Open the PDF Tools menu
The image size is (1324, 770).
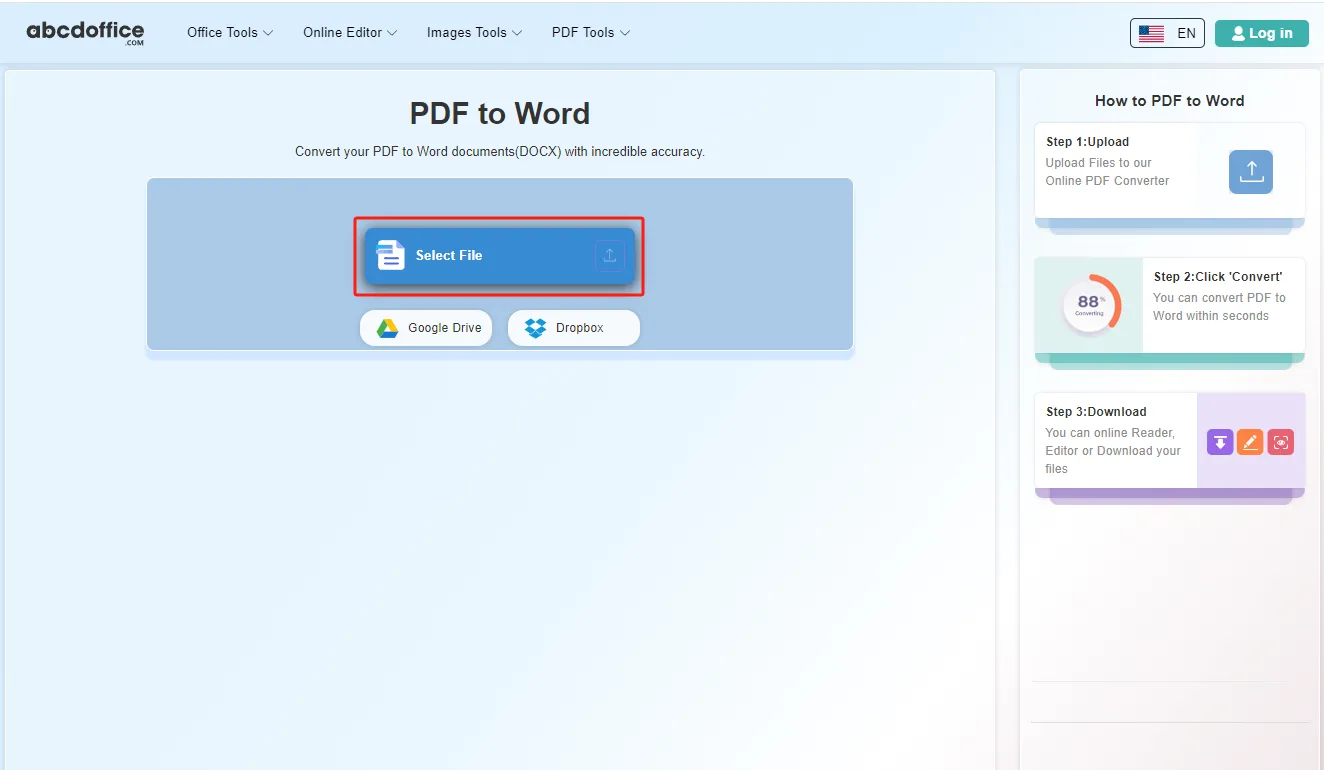pos(591,33)
